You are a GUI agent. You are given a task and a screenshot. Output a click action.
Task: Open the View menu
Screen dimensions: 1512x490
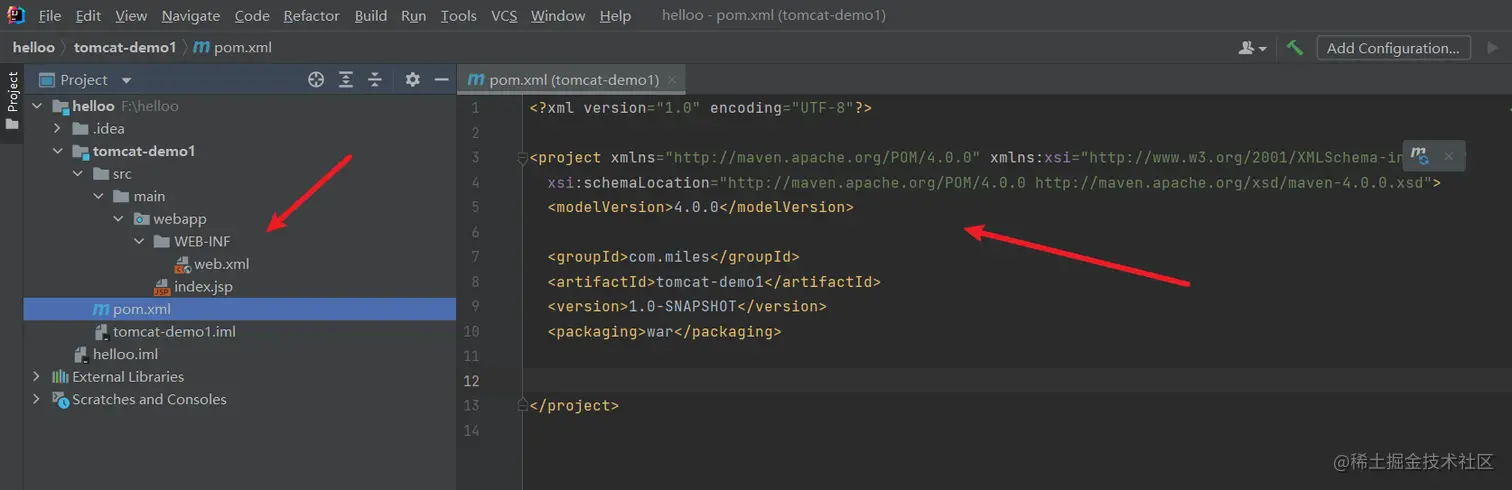(x=131, y=16)
